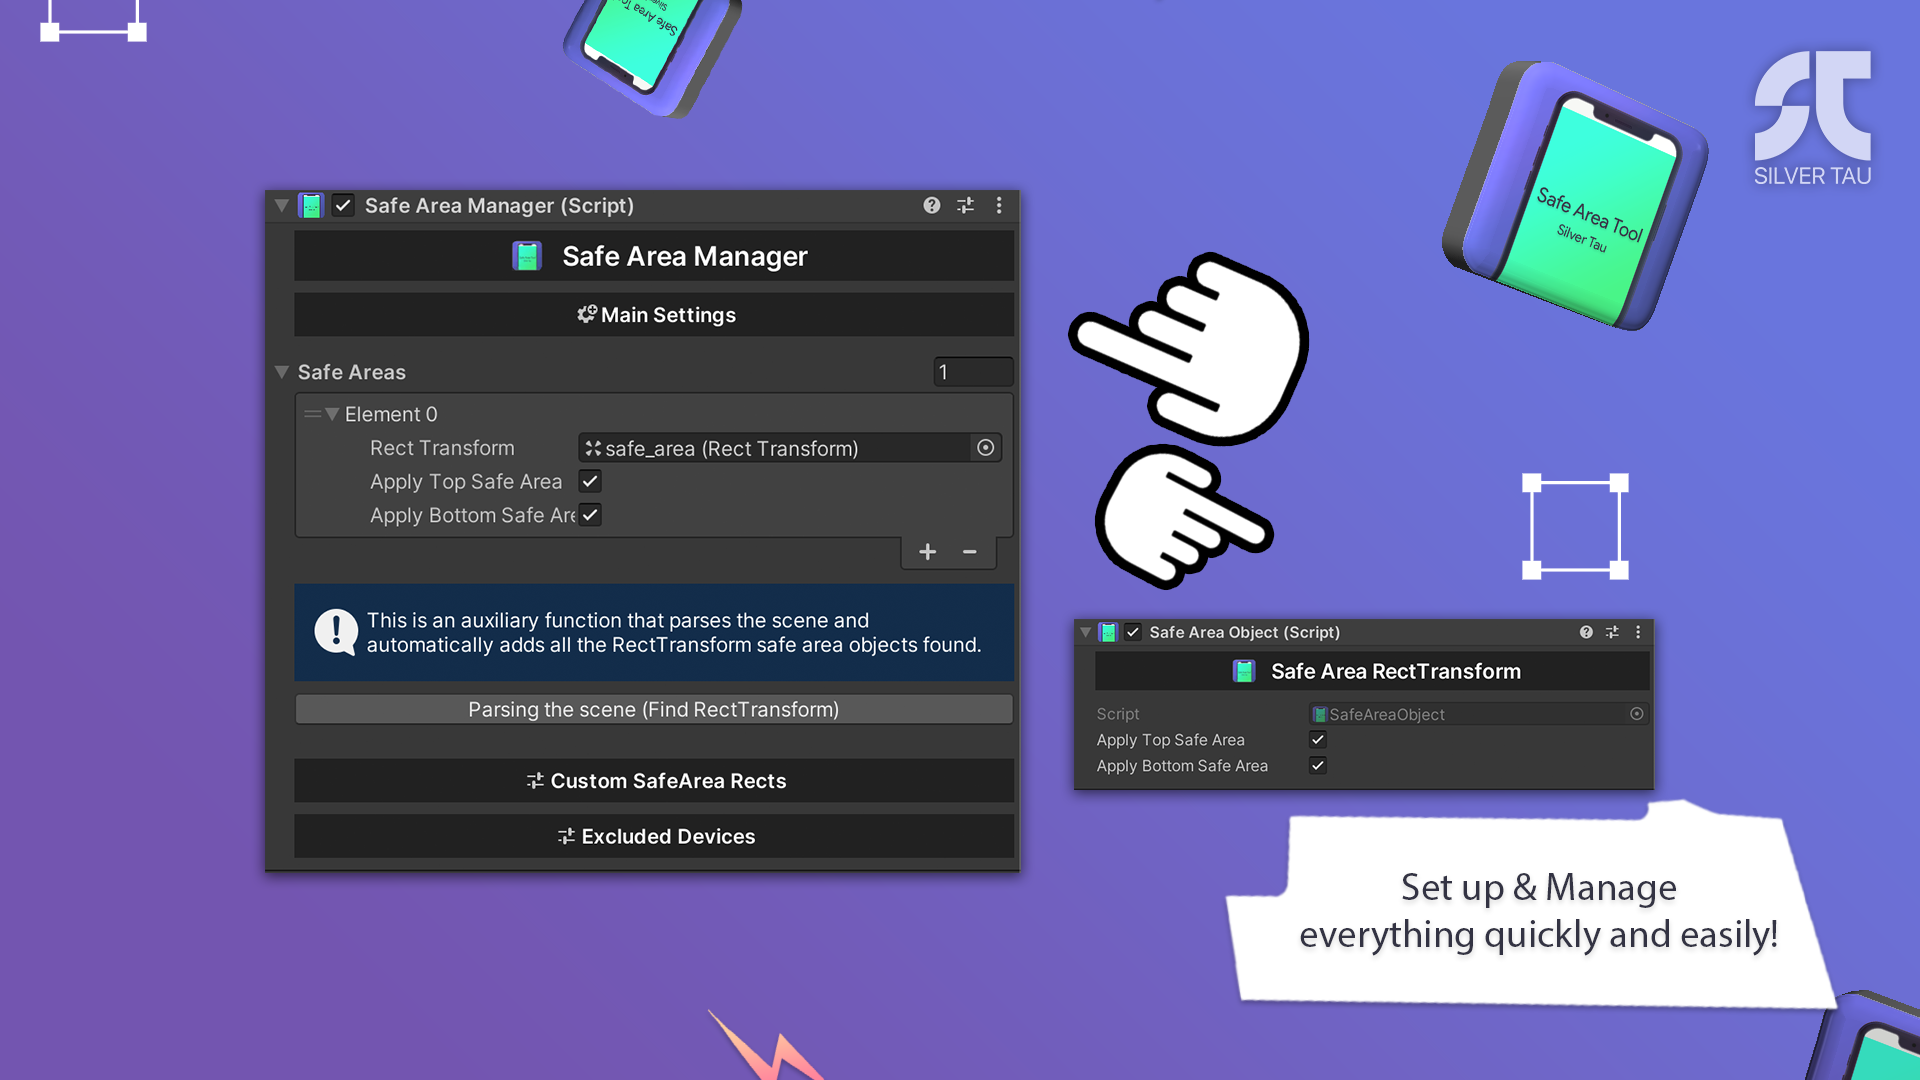1920x1080 pixels.
Task: Click the SafeAreaObject script field
Action: (x=1468, y=714)
